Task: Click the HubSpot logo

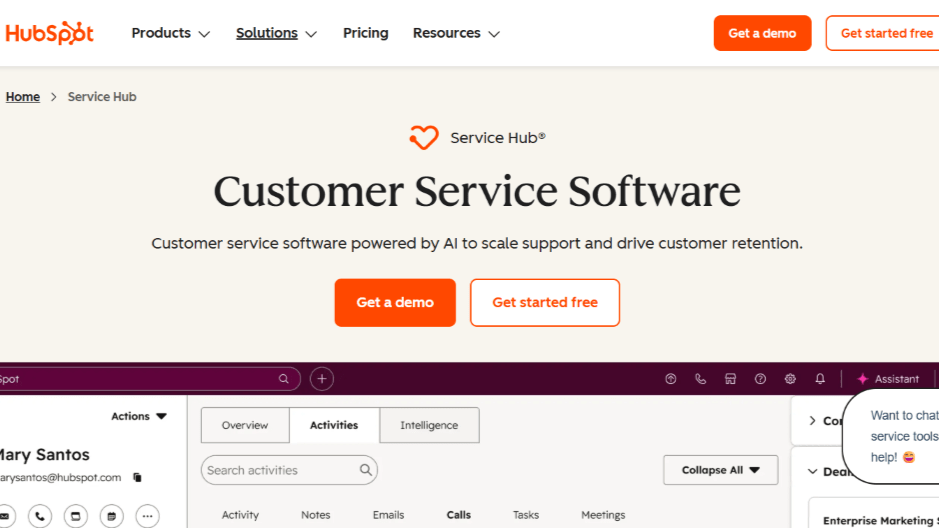Action: (x=49, y=34)
